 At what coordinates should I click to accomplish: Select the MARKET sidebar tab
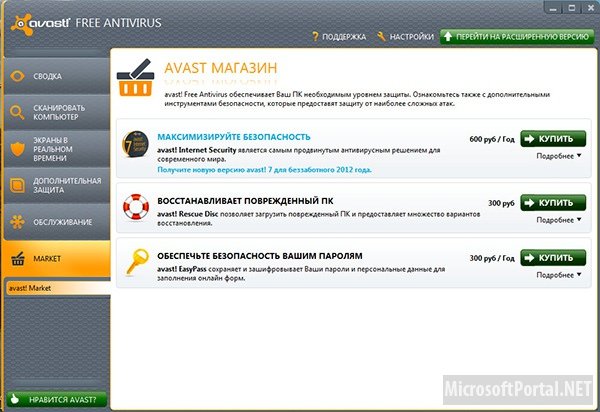tap(57, 259)
